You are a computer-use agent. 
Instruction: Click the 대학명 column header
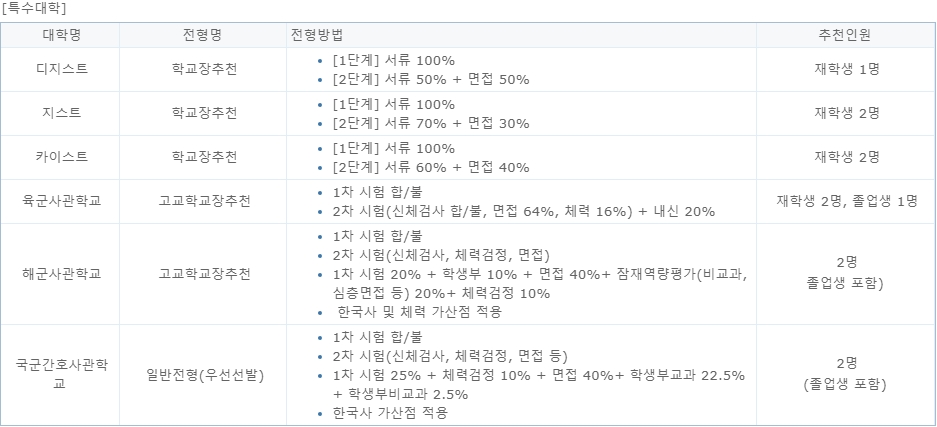point(60,35)
